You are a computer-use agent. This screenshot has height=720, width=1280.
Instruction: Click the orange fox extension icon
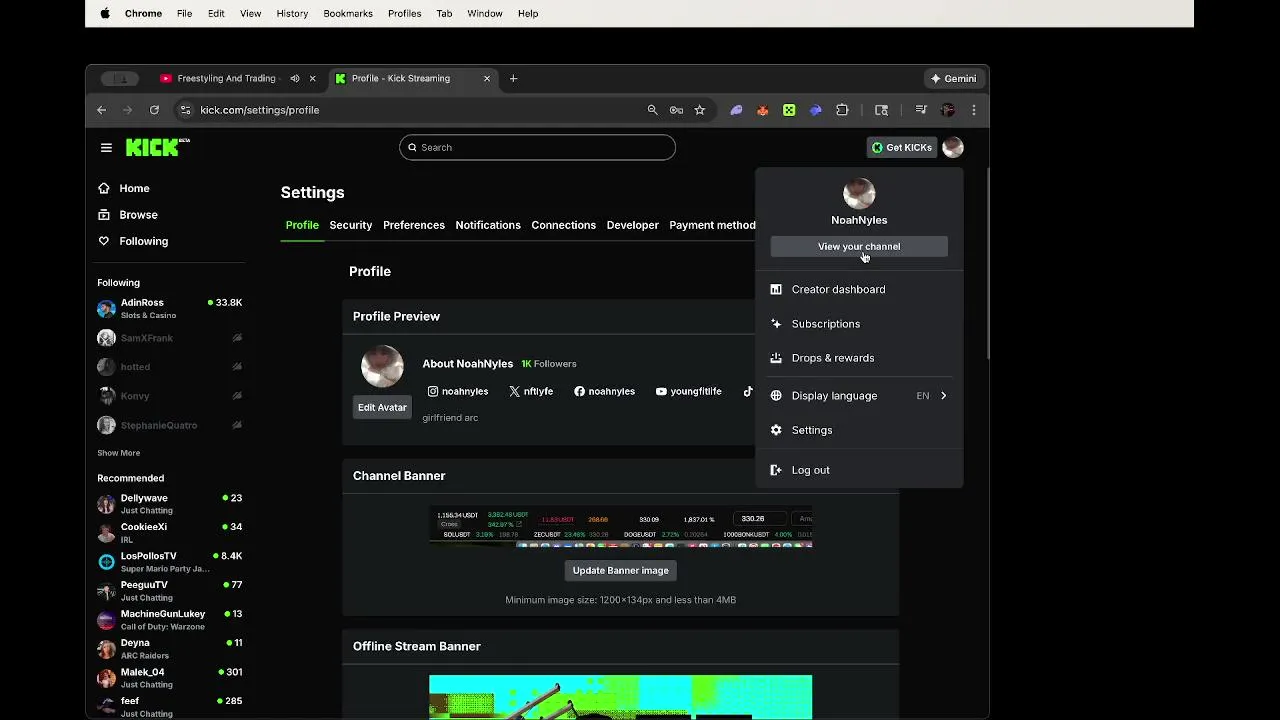(763, 110)
